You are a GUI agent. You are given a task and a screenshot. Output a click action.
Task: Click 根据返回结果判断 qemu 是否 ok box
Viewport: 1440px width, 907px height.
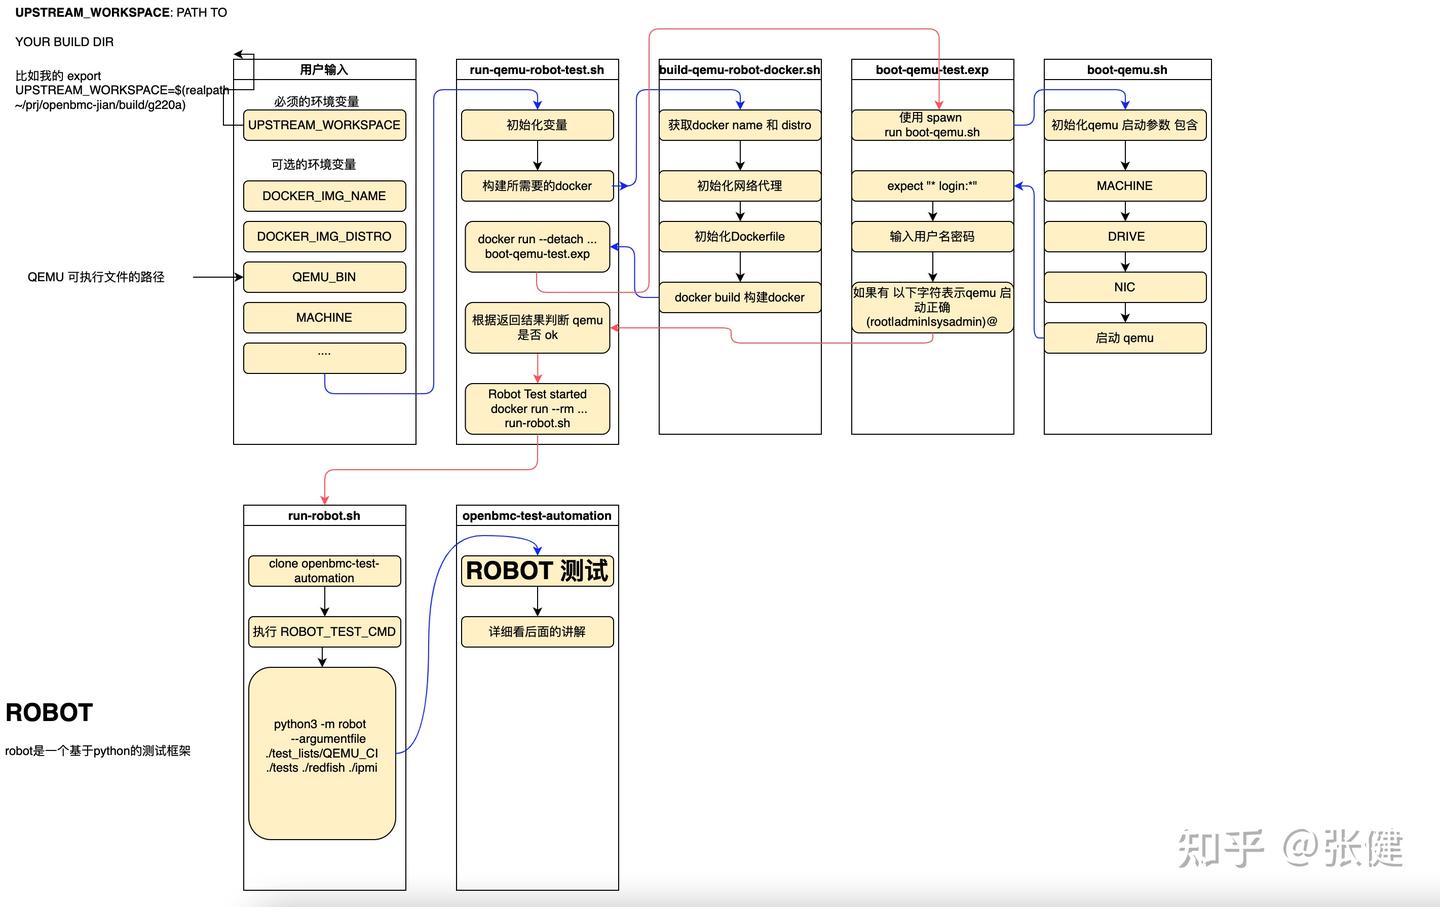tap(537, 328)
